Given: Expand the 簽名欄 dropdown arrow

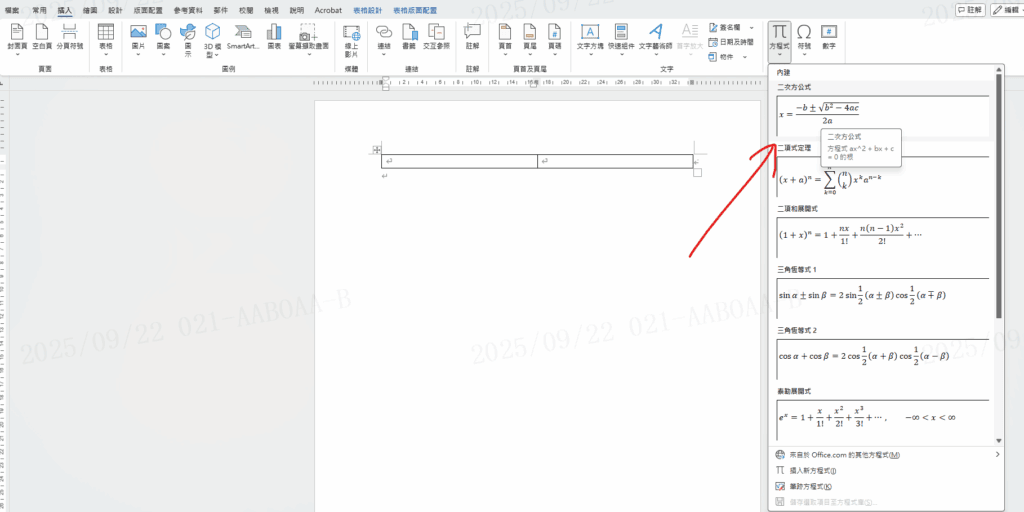Looking at the screenshot, I should 750,29.
